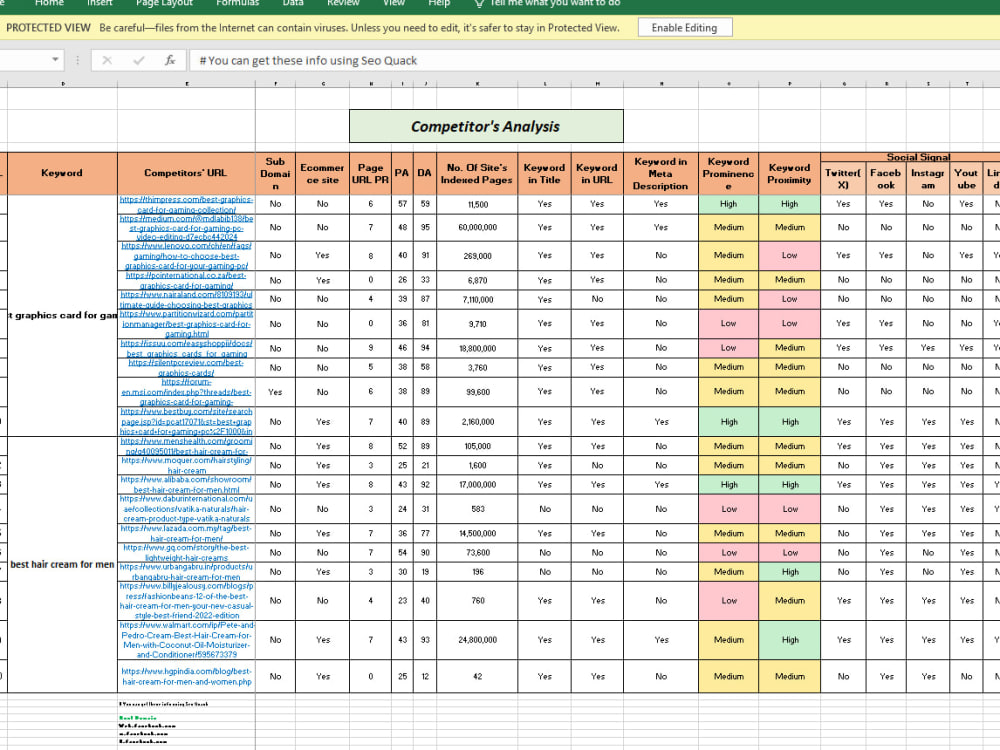
Task: Open the Formulas tab
Action: tap(237, 3)
